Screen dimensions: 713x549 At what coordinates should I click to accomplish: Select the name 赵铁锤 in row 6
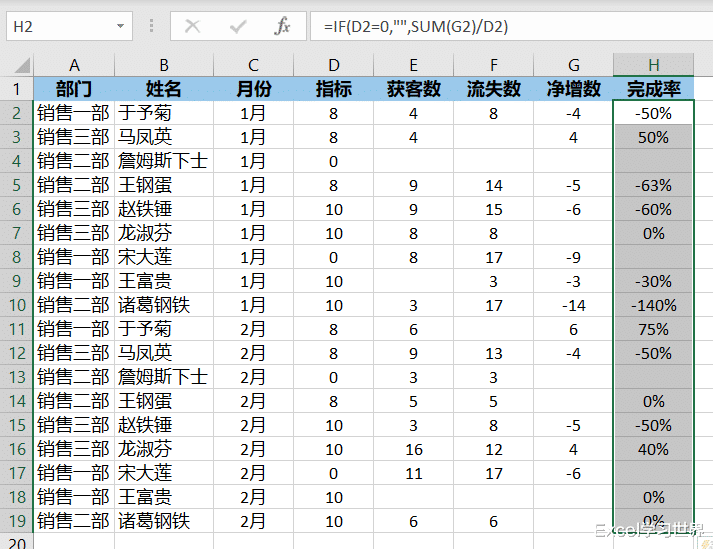pos(164,209)
